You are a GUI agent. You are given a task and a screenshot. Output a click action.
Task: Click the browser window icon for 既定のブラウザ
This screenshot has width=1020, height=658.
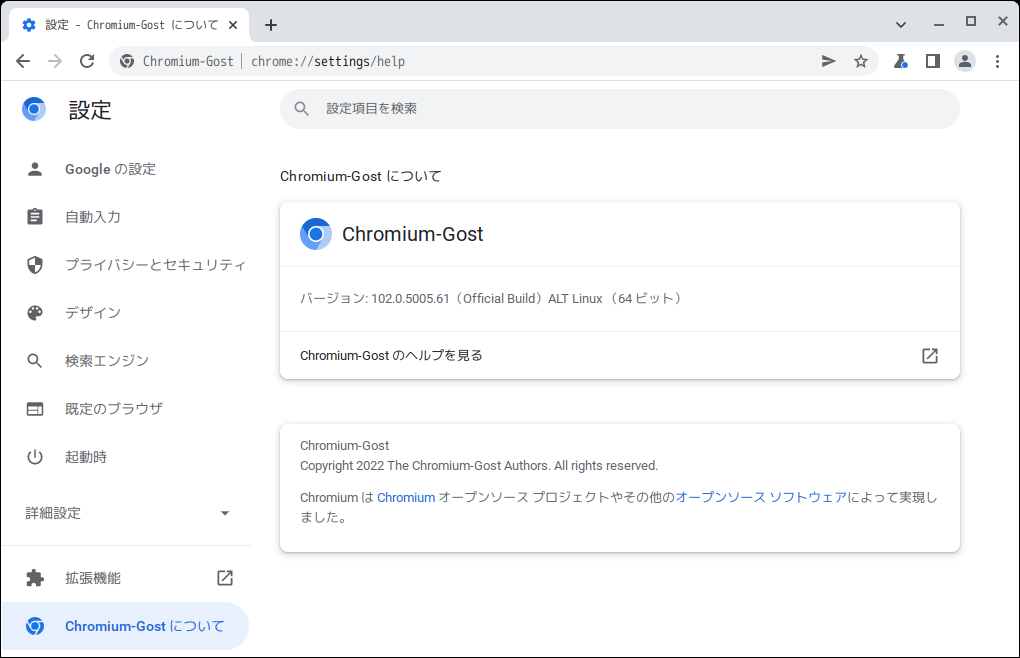35,409
